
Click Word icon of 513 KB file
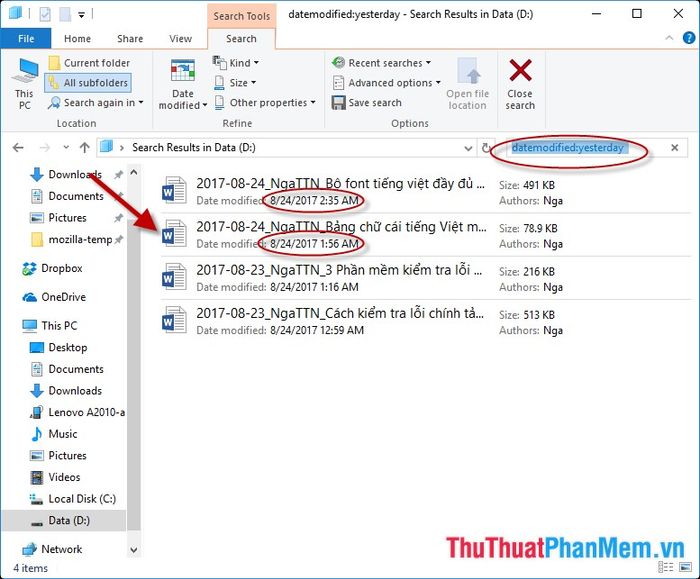point(174,320)
